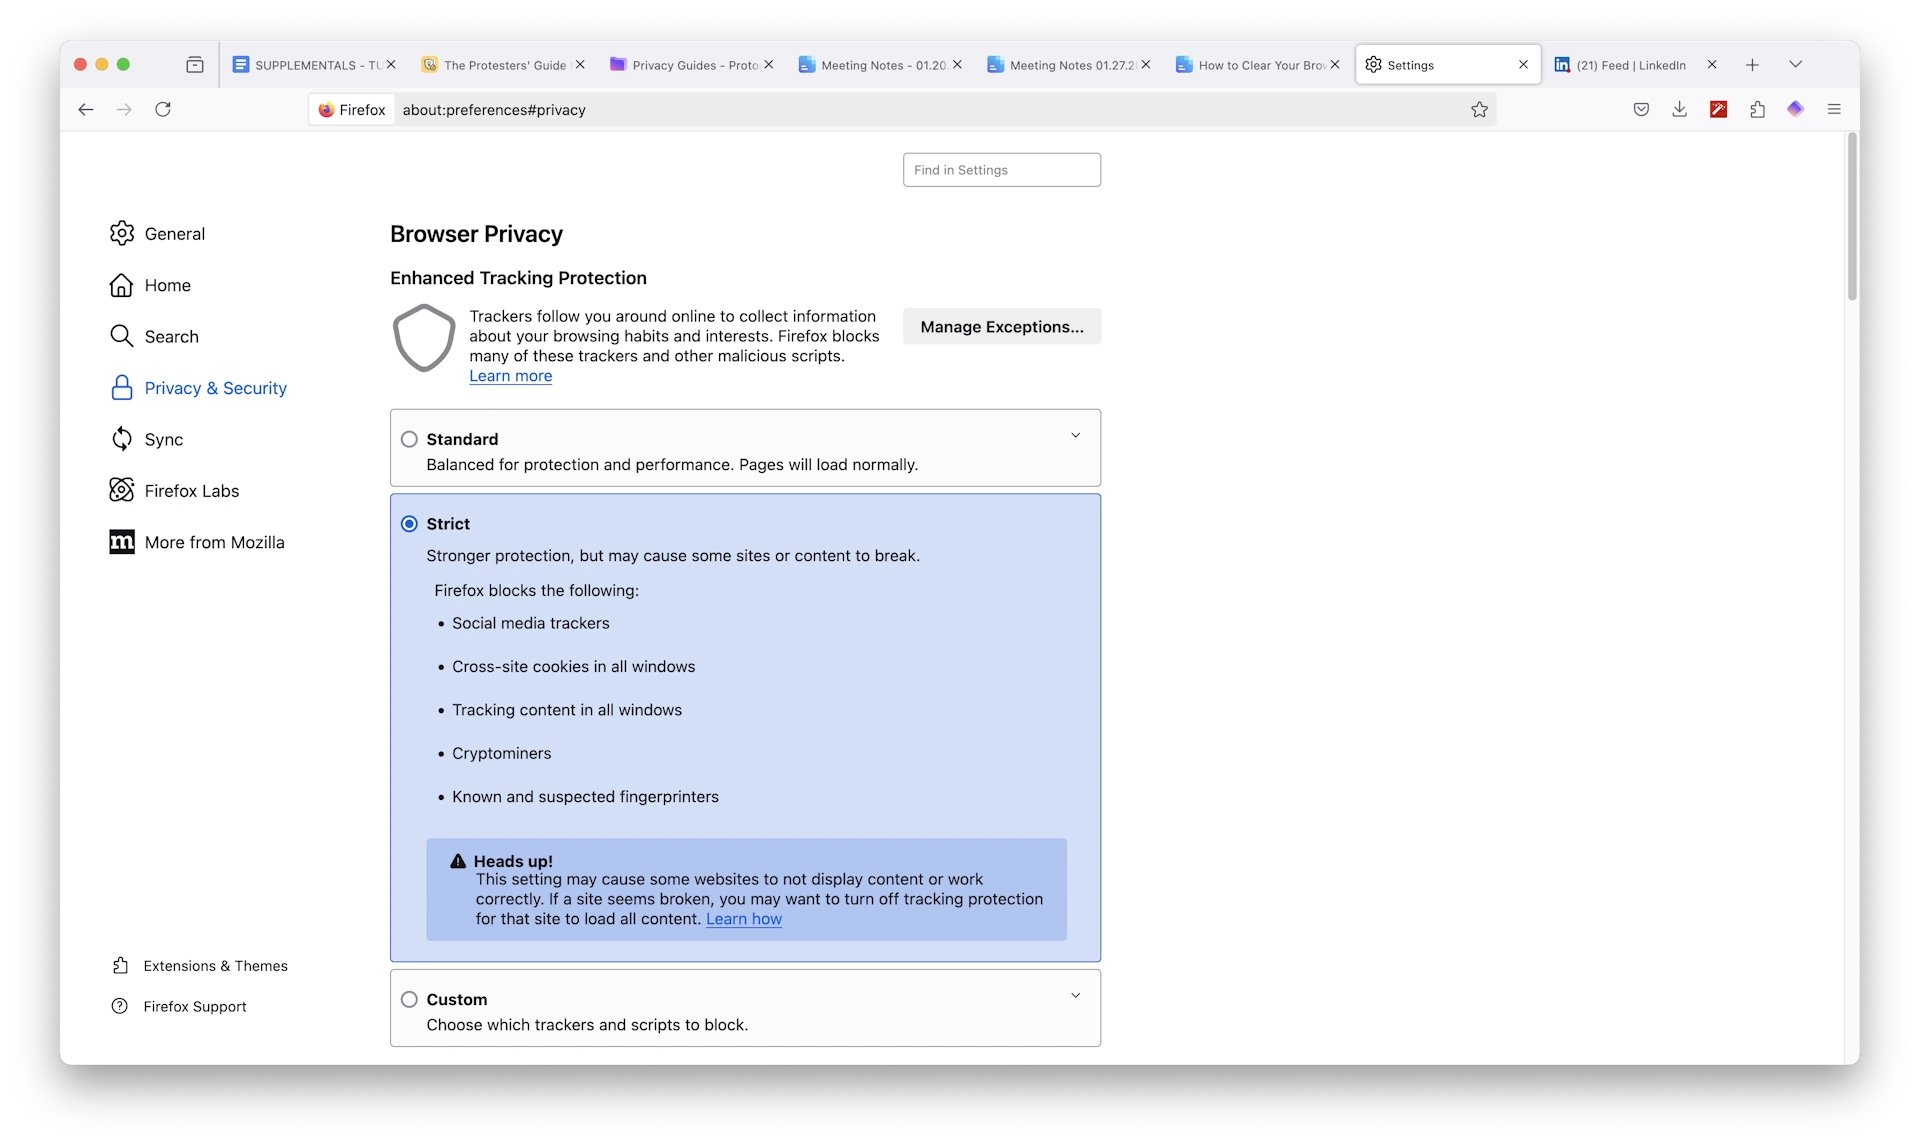
Task: Open the Learn how link
Action: coord(744,919)
